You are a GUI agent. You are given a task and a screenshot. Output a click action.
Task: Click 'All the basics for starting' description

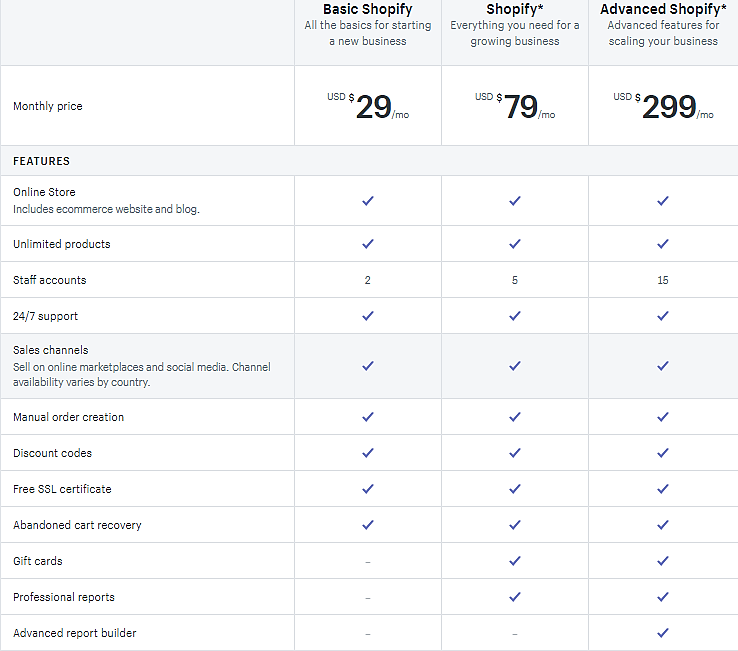[x=368, y=25]
